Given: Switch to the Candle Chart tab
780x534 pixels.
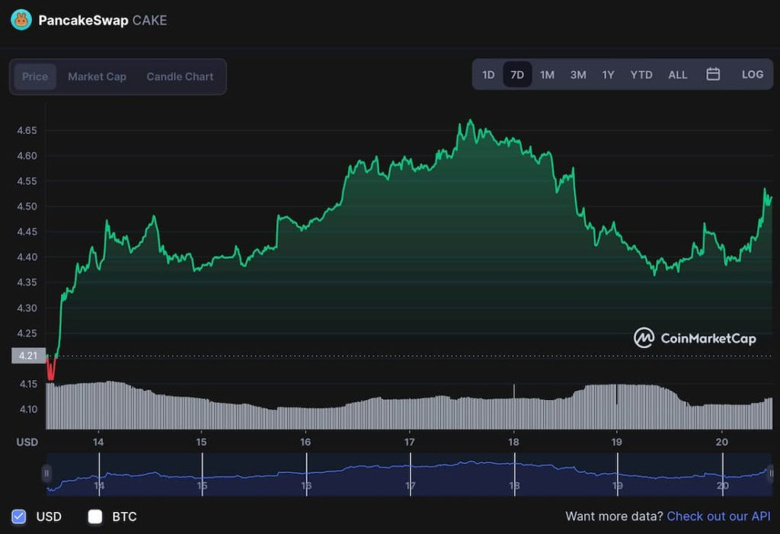Looking at the screenshot, I should coord(180,77).
